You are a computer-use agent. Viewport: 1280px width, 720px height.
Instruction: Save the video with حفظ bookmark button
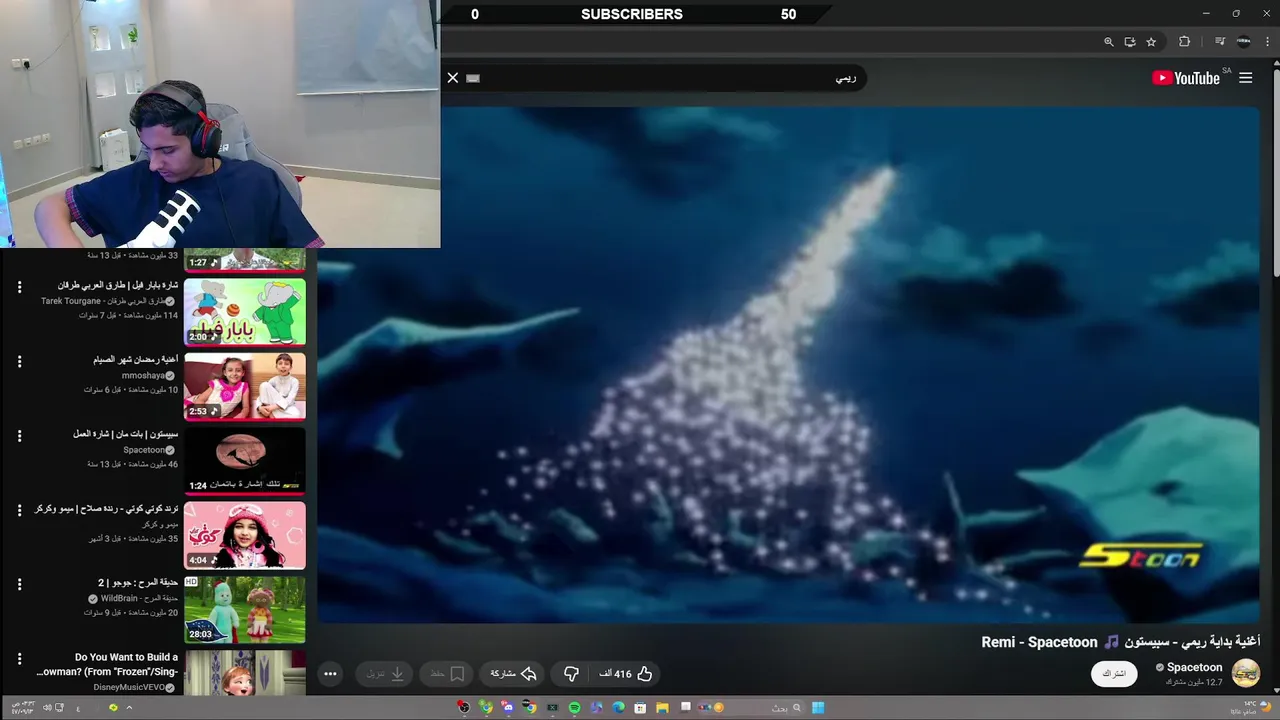click(446, 674)
